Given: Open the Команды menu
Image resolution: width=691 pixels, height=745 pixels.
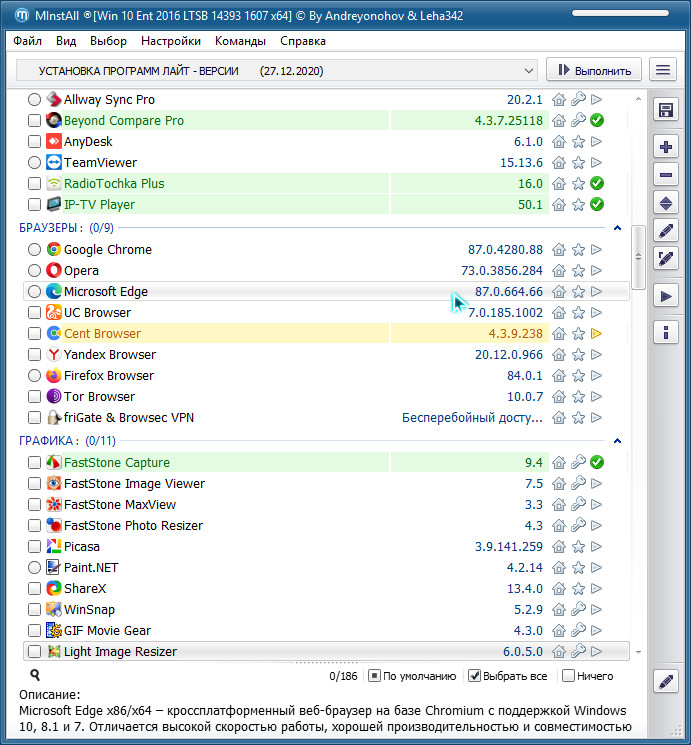Looking at the screenshot, I should click(240, 41).
